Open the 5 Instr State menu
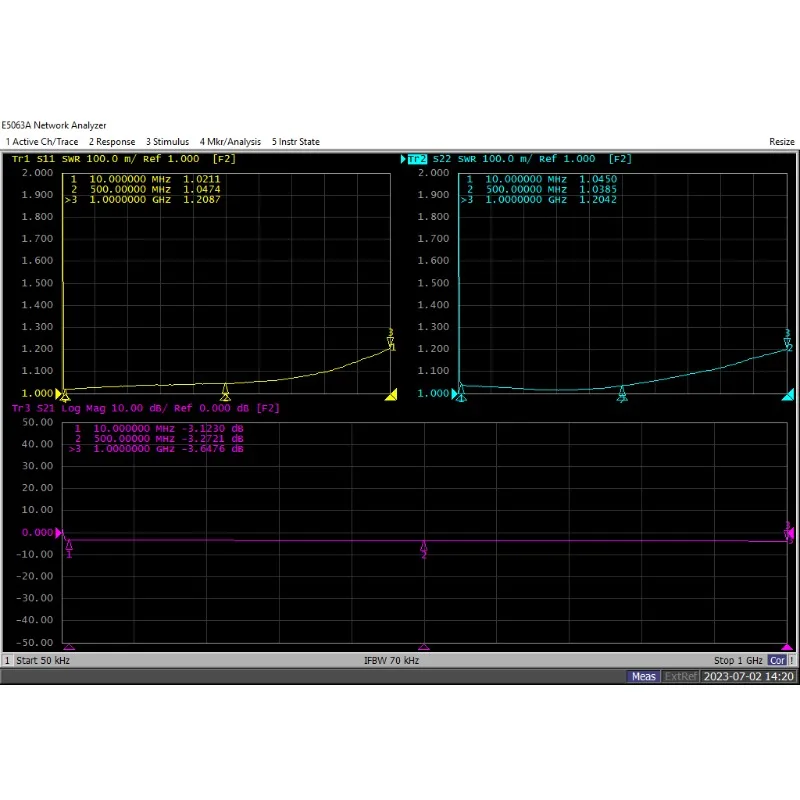Viewport: 800px width, 800px height. coord(295,142)
